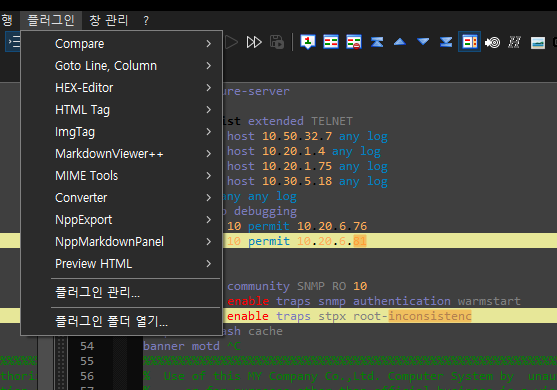The image size is (557, 390).
Task: Clear active compare icon with red mark
Action: click(354, 42)
